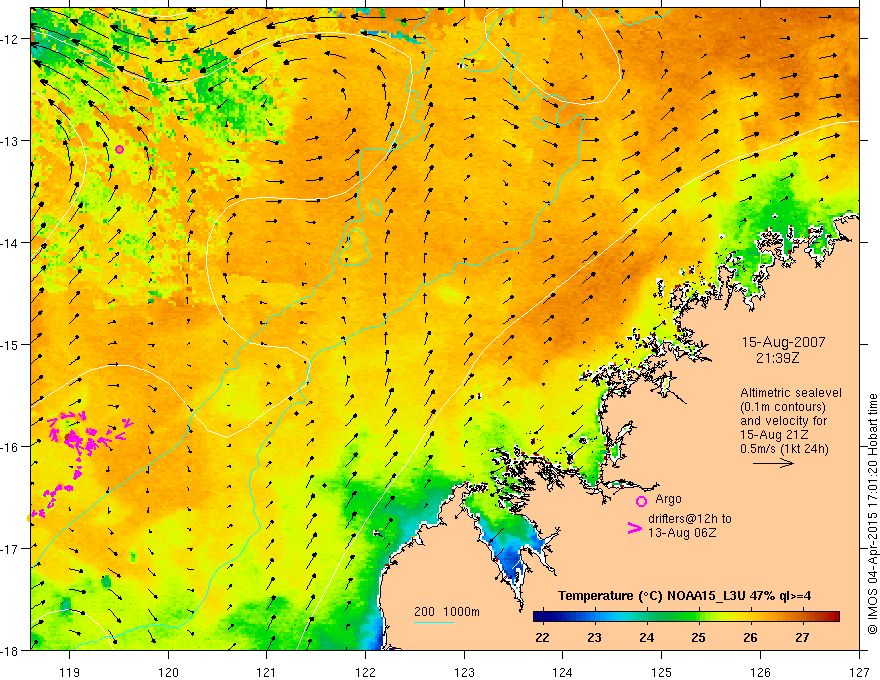This screenshot has width=880, height=680.
Task: Click the date label '15-Aug-2007'
Action: (783, 342)
